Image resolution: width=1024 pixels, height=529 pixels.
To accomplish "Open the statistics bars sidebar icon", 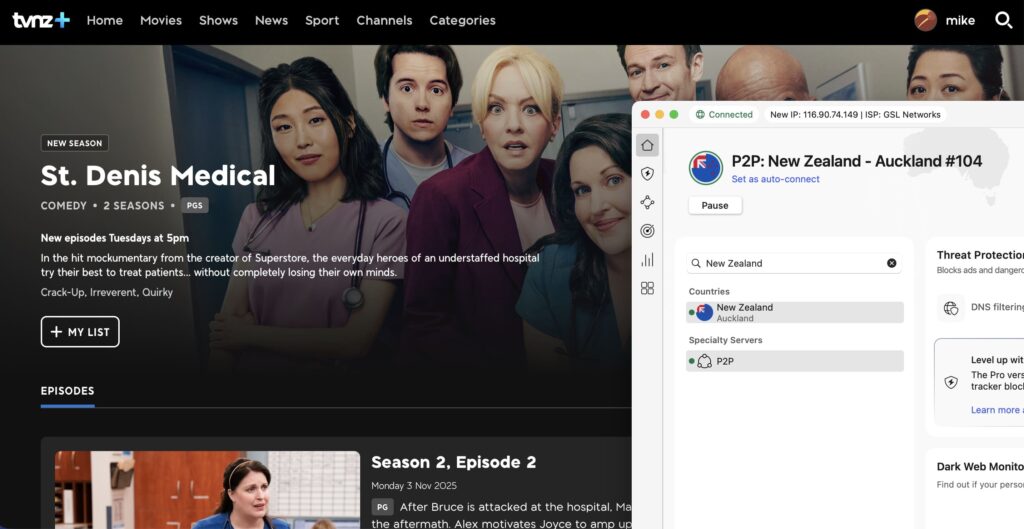I will coord(647,259).
